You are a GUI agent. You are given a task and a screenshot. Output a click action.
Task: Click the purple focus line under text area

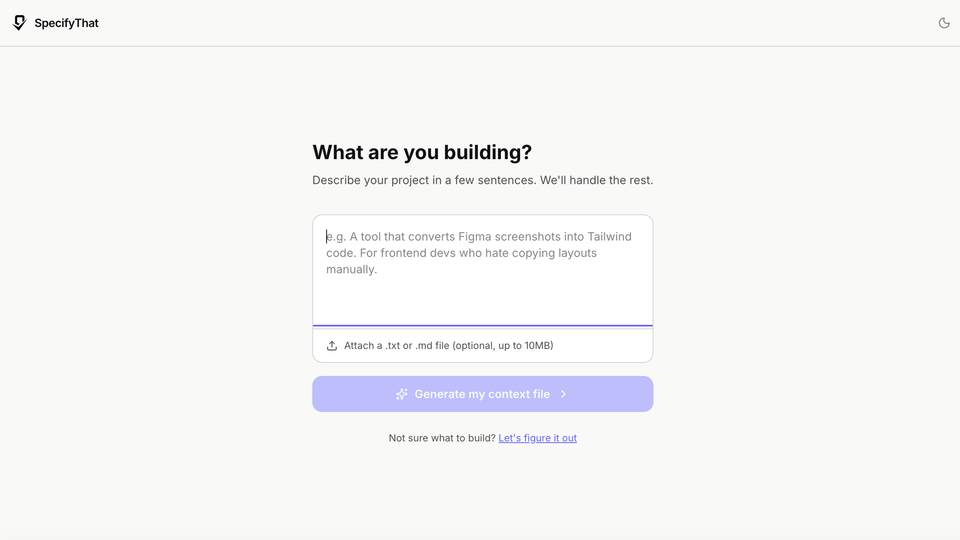tap(482, 326)
